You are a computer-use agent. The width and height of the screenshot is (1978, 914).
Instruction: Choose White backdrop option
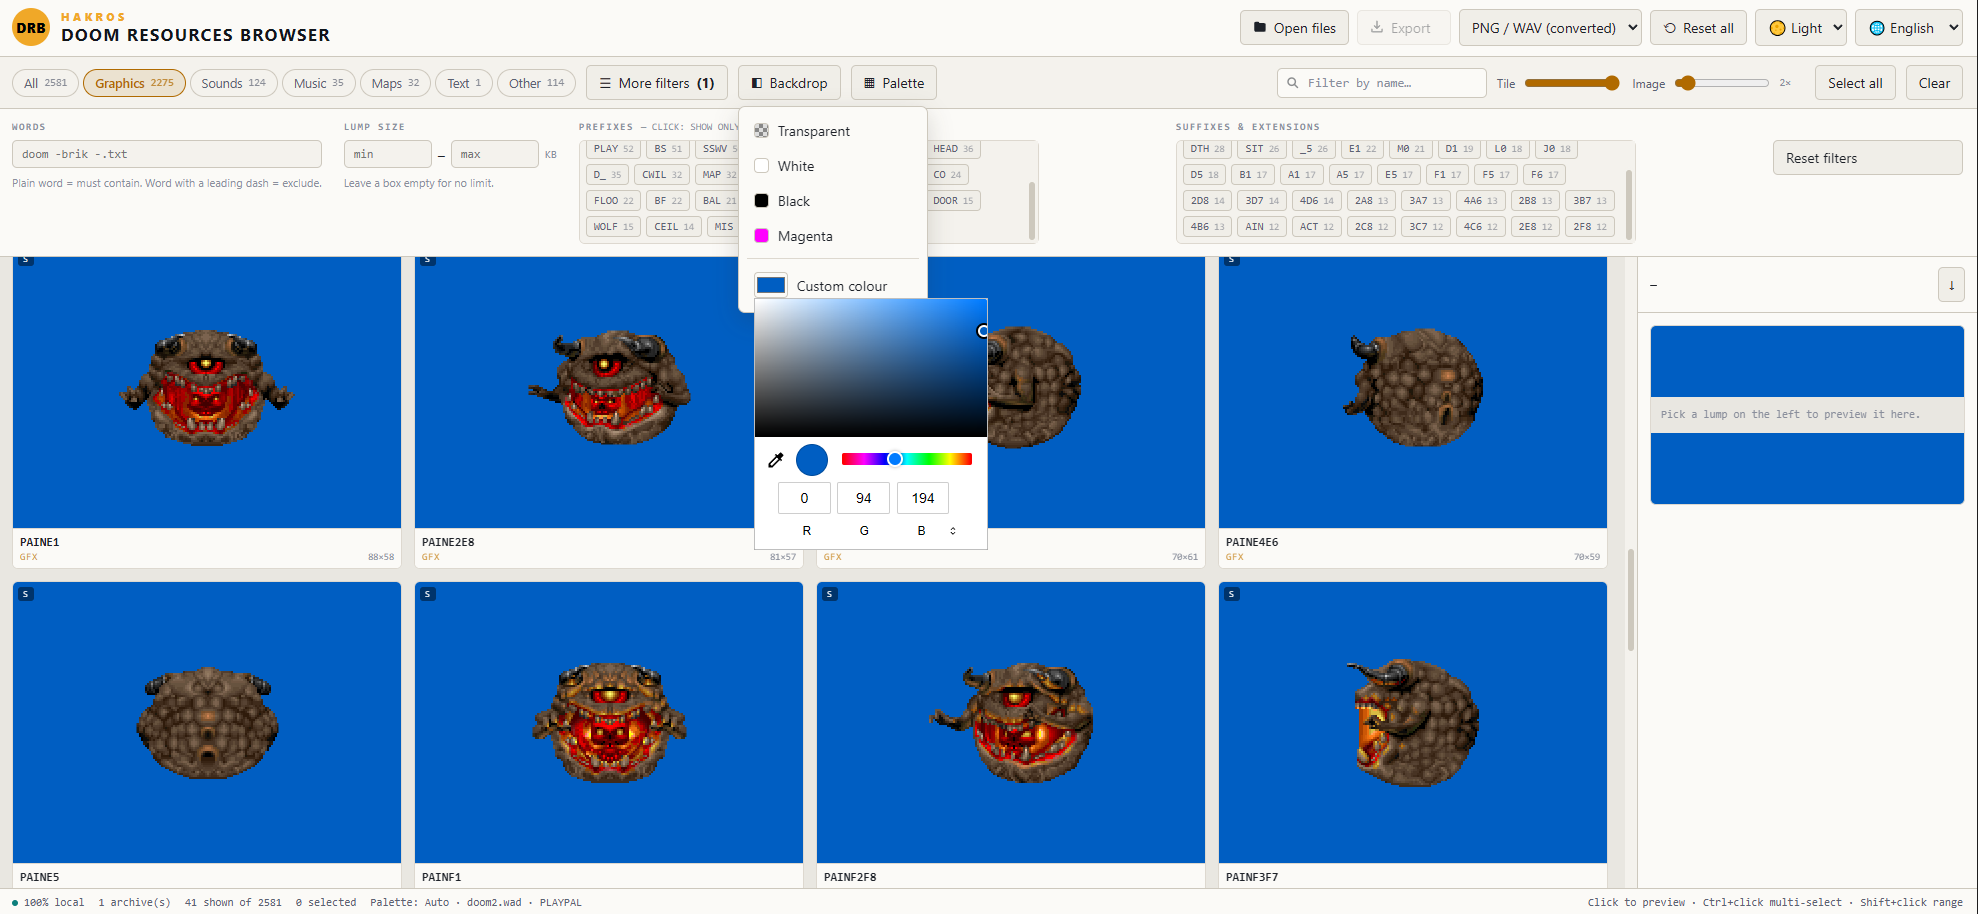833,166
